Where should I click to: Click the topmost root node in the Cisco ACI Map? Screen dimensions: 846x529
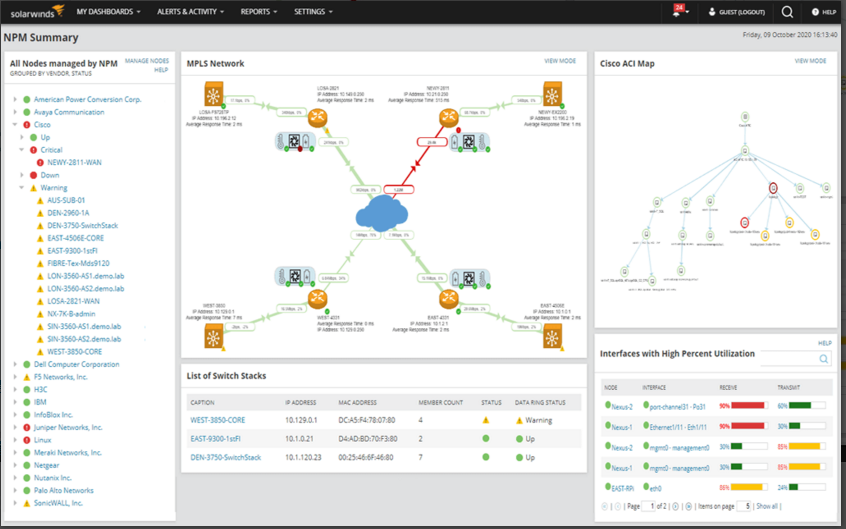(x=745, y=117)
